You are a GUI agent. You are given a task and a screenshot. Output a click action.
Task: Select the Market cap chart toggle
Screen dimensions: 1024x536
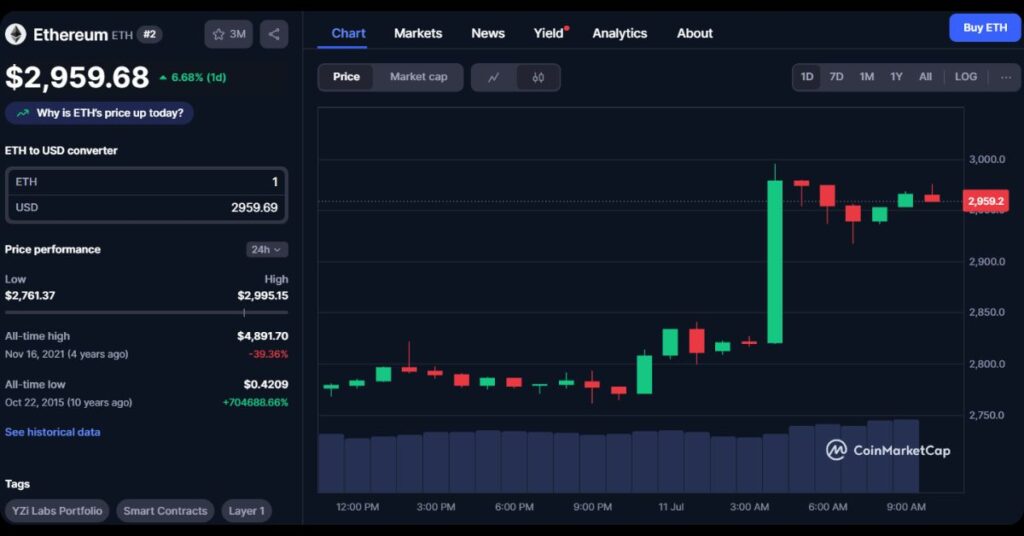[x=419, y=77]
